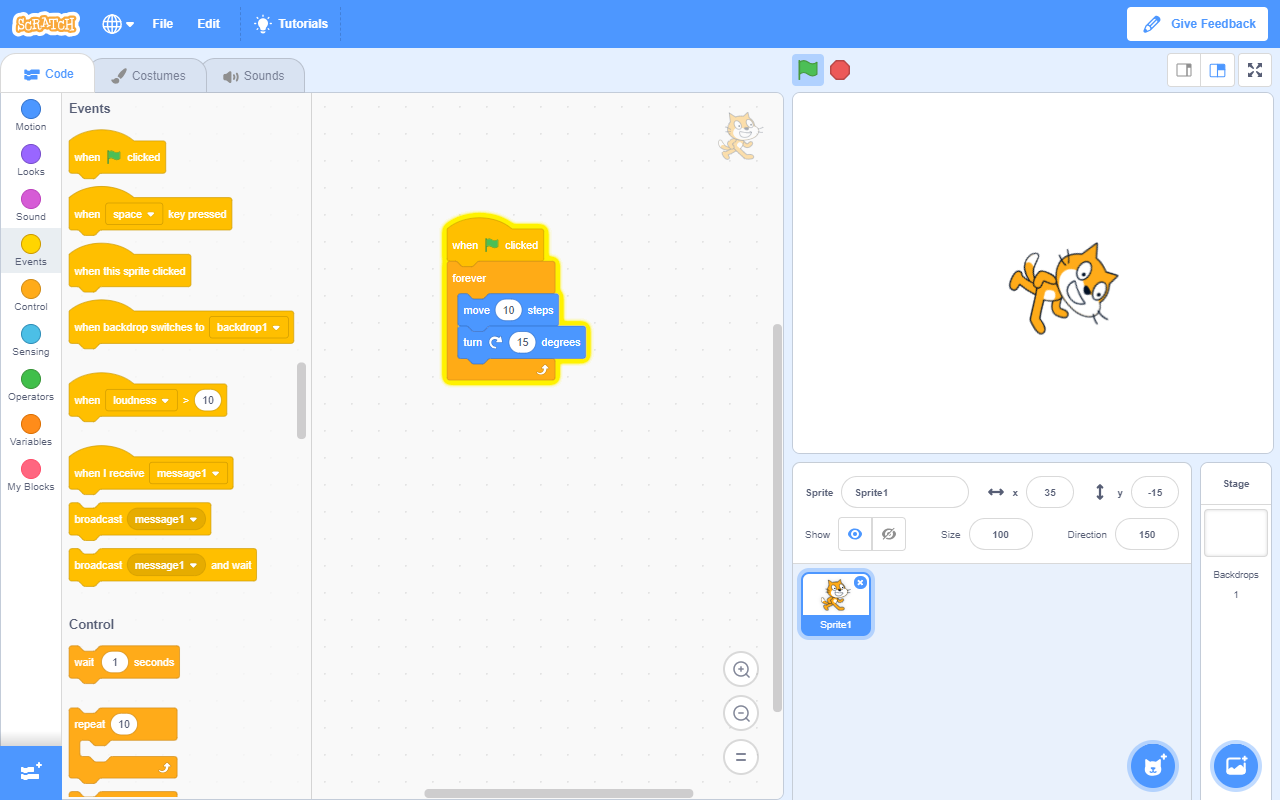Open the File menu
The image size is (1280, 800).
[x=163, y=23]
